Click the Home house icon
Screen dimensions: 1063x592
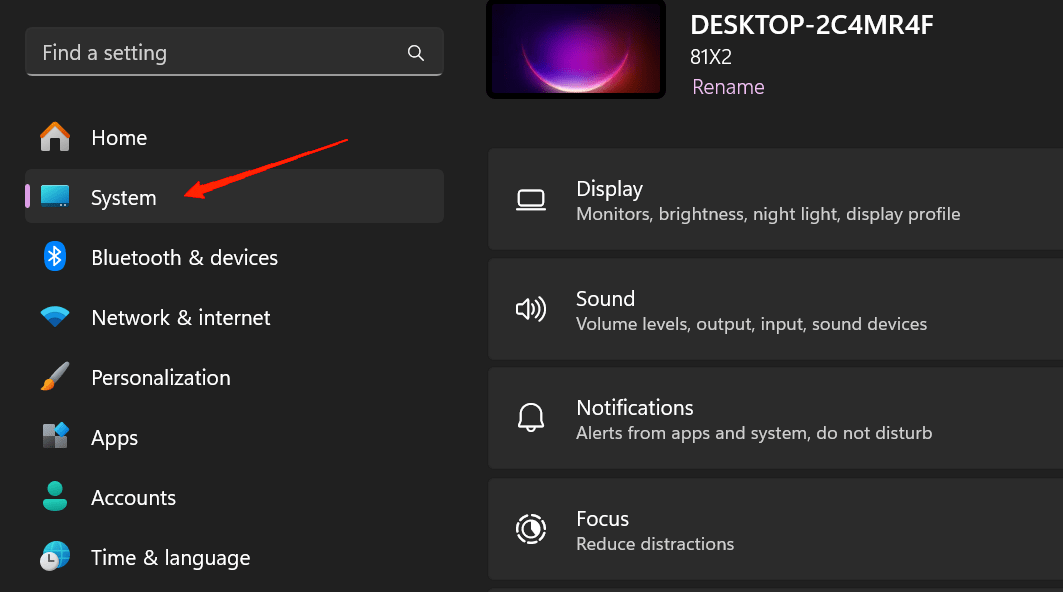(55, 137)
